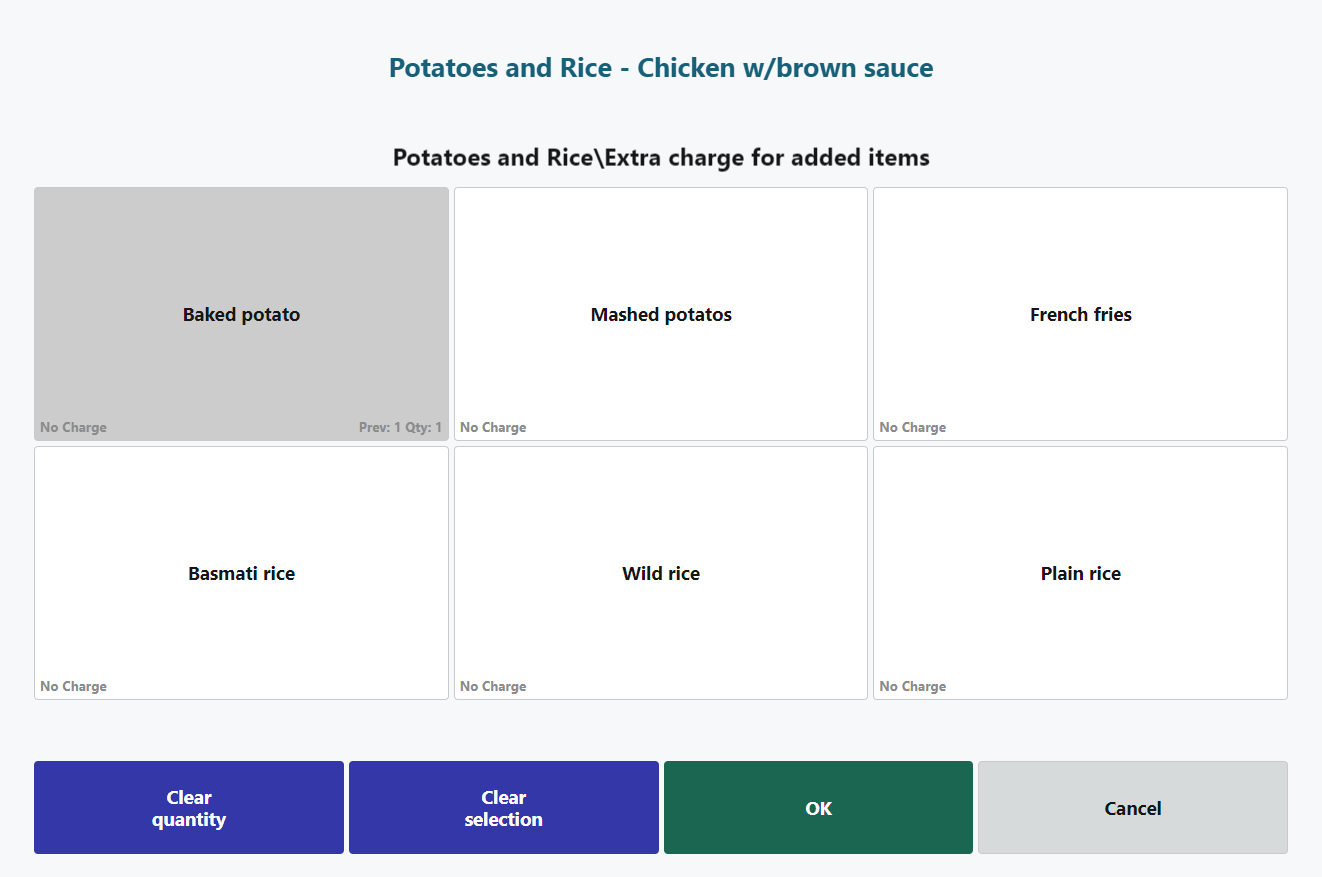Screen dimensions: 1322x877
Task: Dismiss the dialog with Cancel
Action: pyautogui.click(x=1132, y=808)
